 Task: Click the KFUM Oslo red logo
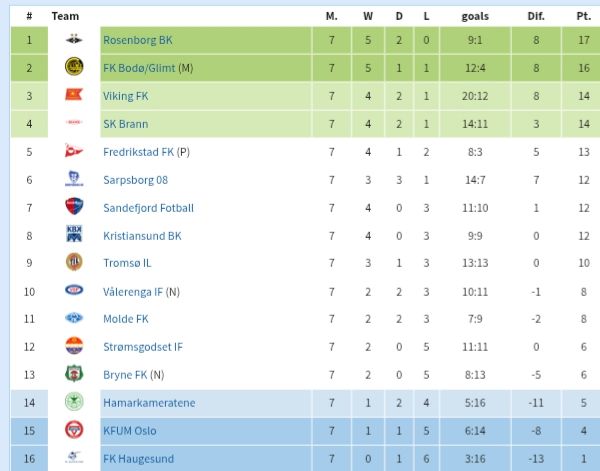click(73, 430)
